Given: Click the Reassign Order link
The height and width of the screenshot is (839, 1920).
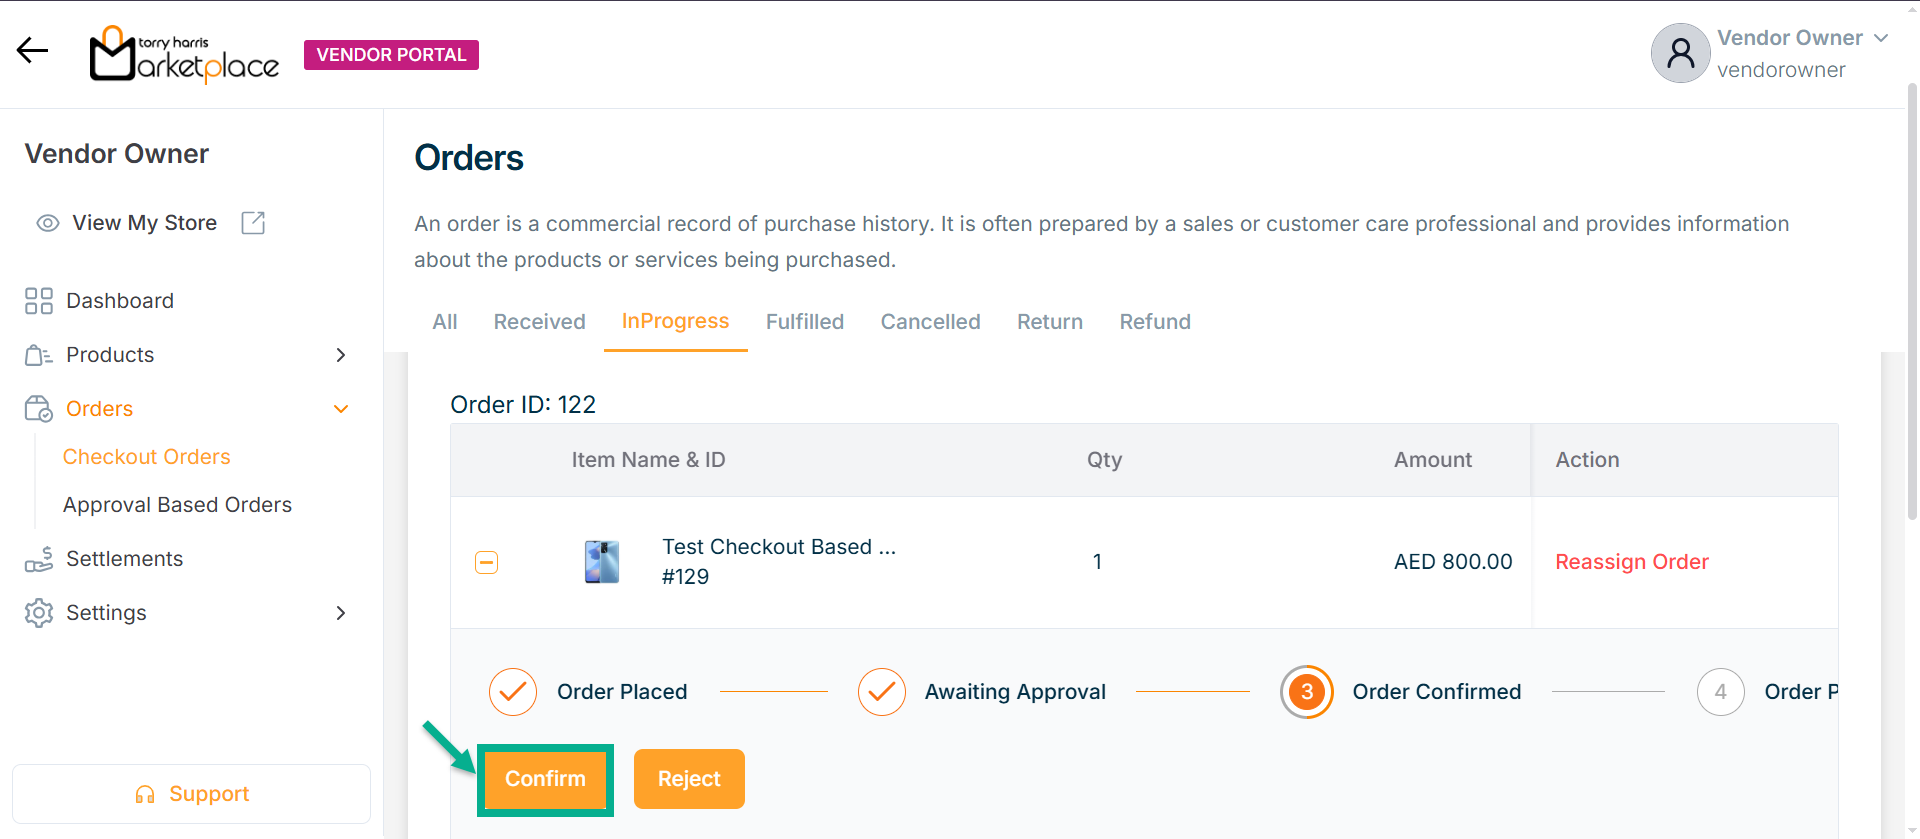Looking at the screenshot, I should (1632, 562).
